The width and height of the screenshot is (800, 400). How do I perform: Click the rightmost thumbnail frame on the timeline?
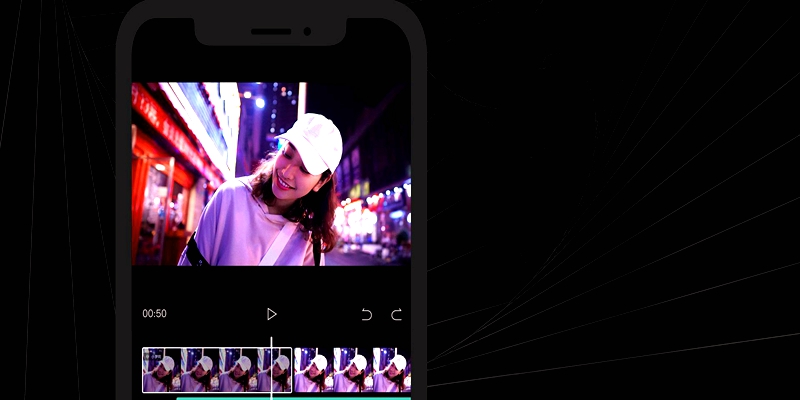(x=392, y=371)
